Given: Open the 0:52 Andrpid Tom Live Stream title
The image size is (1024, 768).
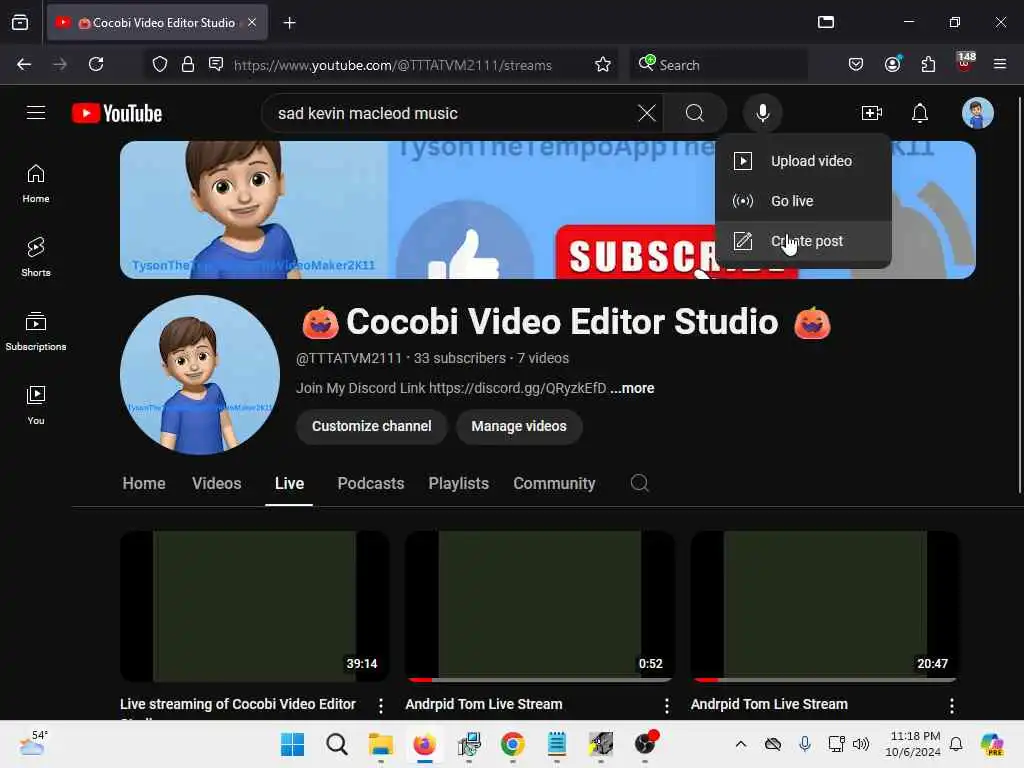Looking at the screenshot, I should 483,704.
